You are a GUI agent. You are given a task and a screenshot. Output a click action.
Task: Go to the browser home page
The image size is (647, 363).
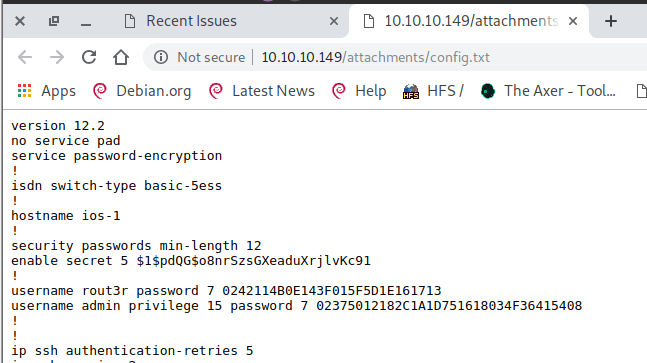click(121, 57)
